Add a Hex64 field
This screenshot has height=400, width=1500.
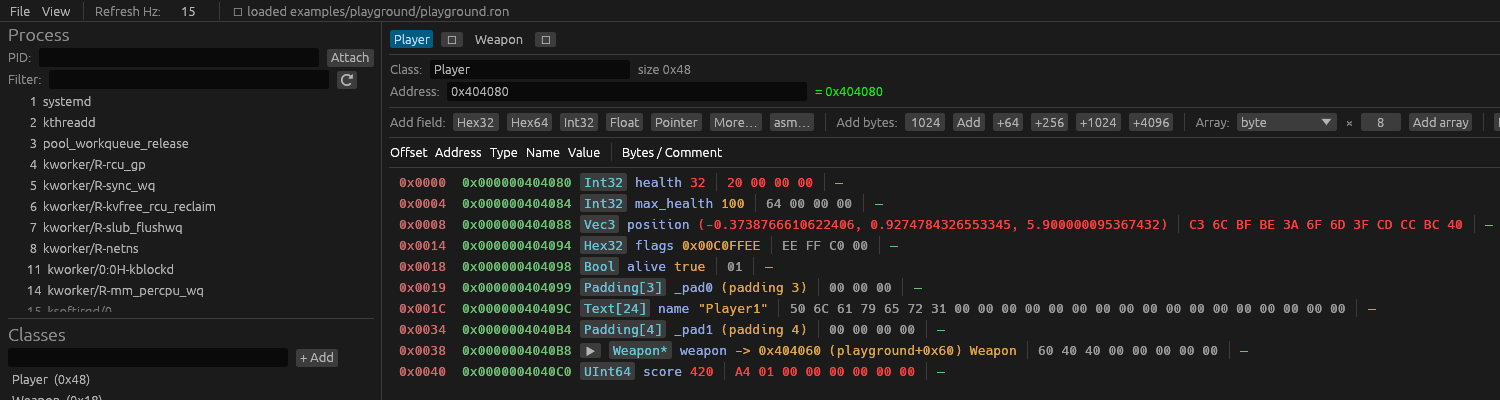pos(530,122)
